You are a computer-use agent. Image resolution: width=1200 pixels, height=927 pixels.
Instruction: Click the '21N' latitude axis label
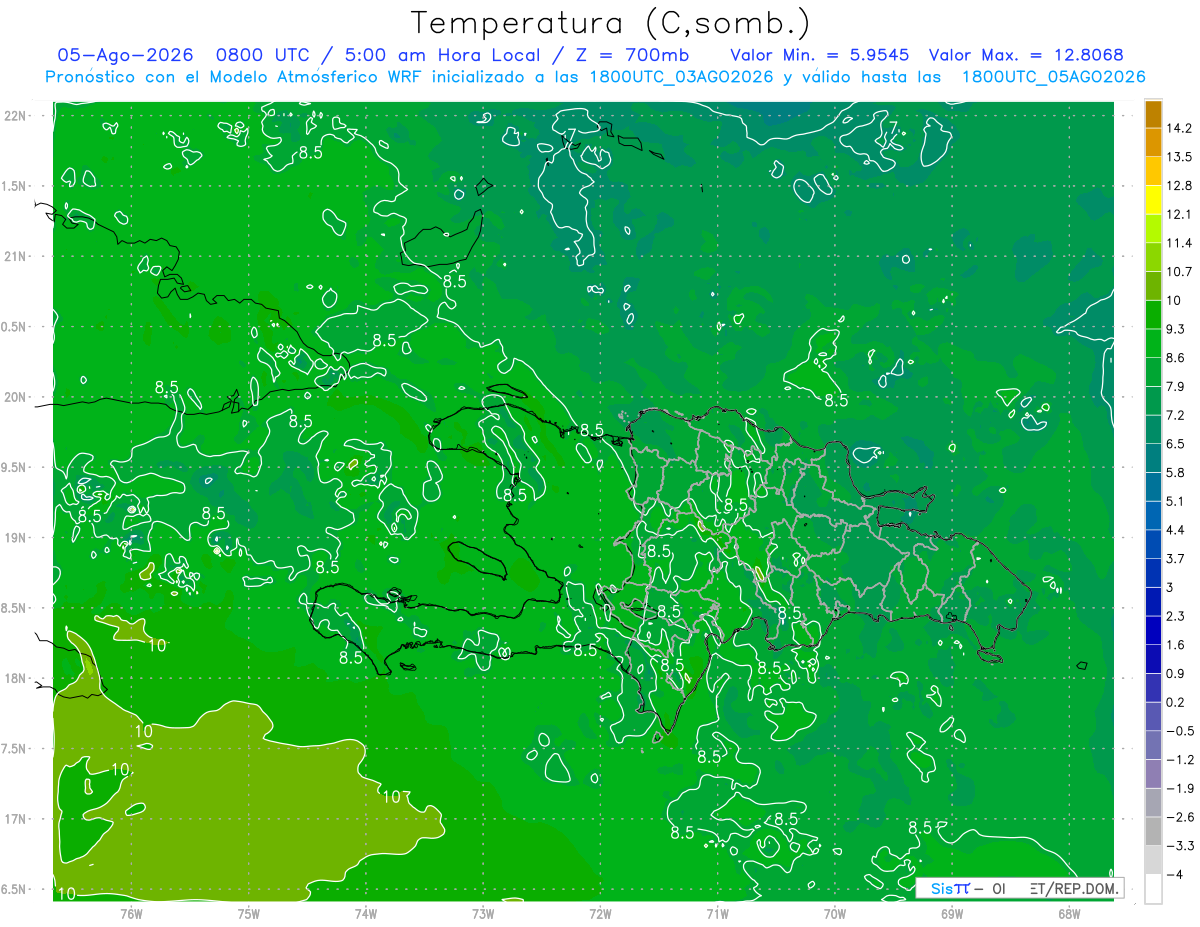[16, 257]
